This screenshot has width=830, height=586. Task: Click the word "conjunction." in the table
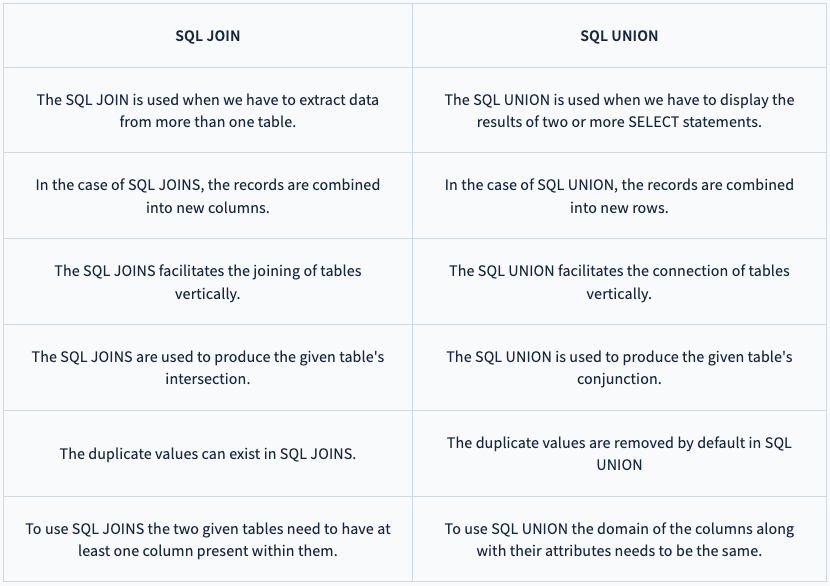coord(619,380)
